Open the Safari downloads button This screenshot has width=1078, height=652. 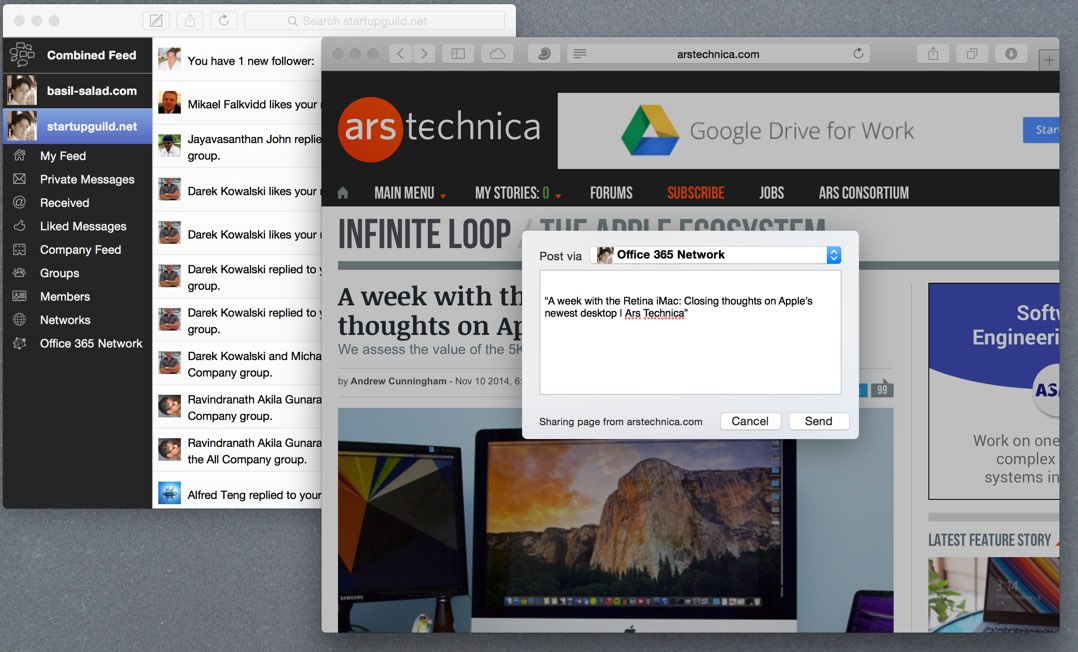[1011, 54]
